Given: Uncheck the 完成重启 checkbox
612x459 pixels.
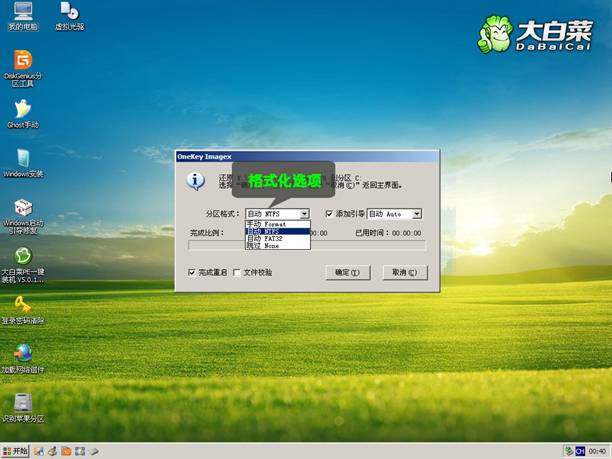Looking at the screenshot, I should tap(192, 272).
